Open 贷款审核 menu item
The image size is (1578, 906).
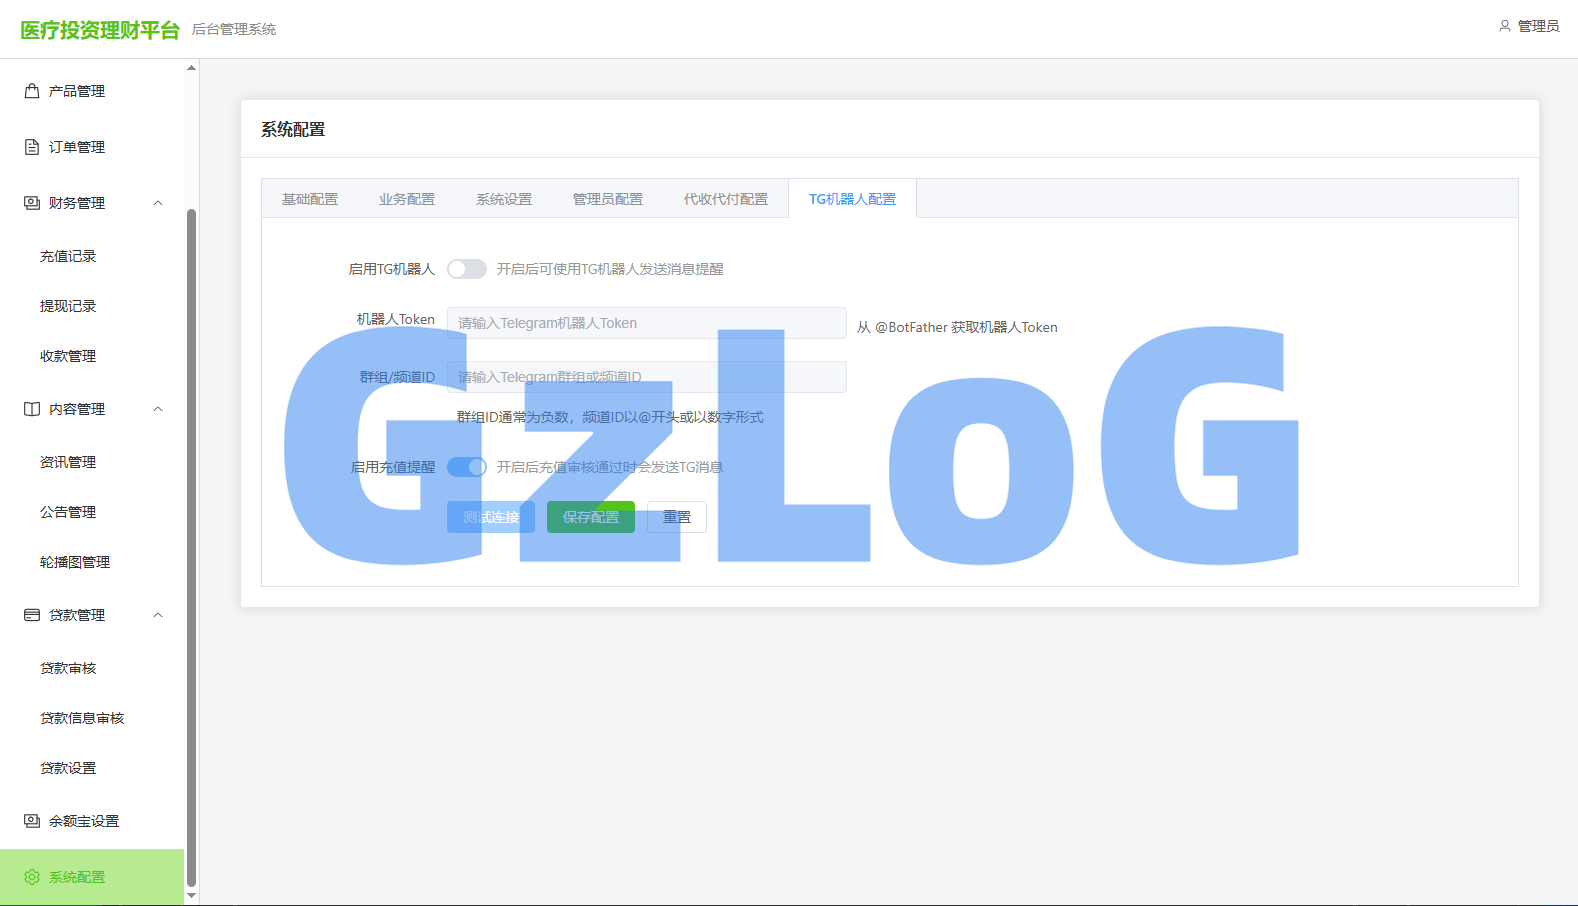tap(92, 668)
